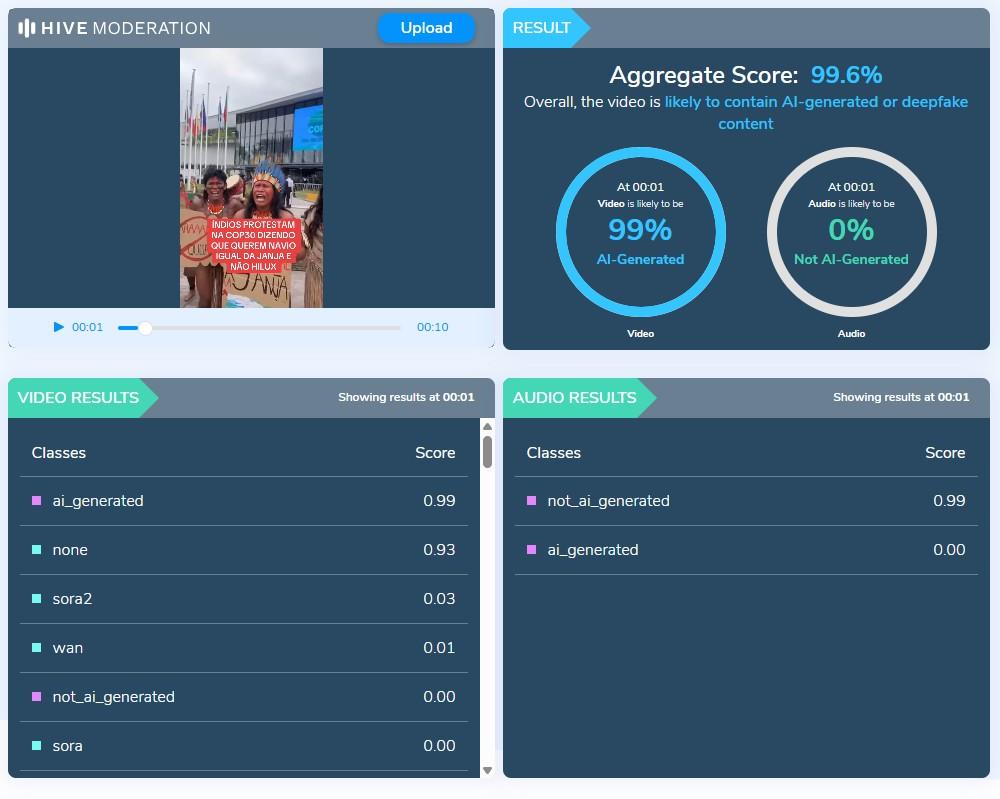
Task: Select the Video 99% AI-Generated circle
Action: [640, 232]
